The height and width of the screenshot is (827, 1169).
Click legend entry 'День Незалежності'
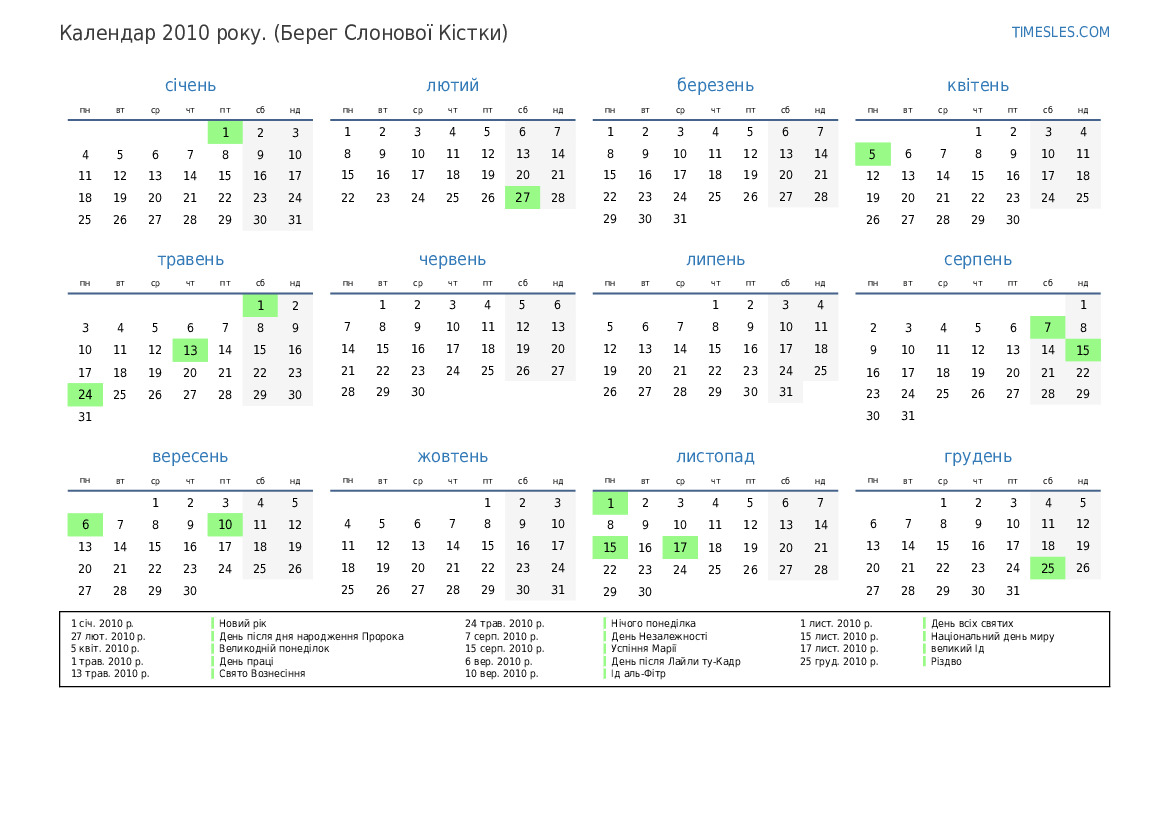click(659, 636)
